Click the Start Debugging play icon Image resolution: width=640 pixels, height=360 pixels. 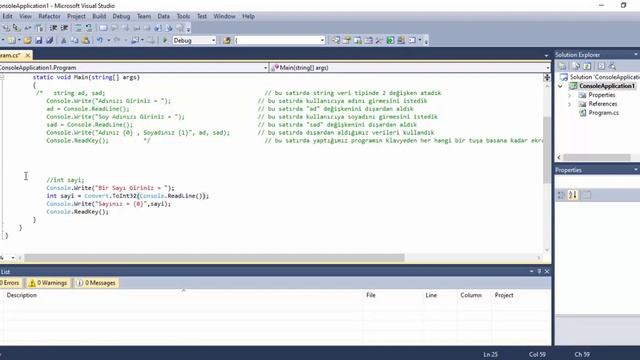pos(165,40)
